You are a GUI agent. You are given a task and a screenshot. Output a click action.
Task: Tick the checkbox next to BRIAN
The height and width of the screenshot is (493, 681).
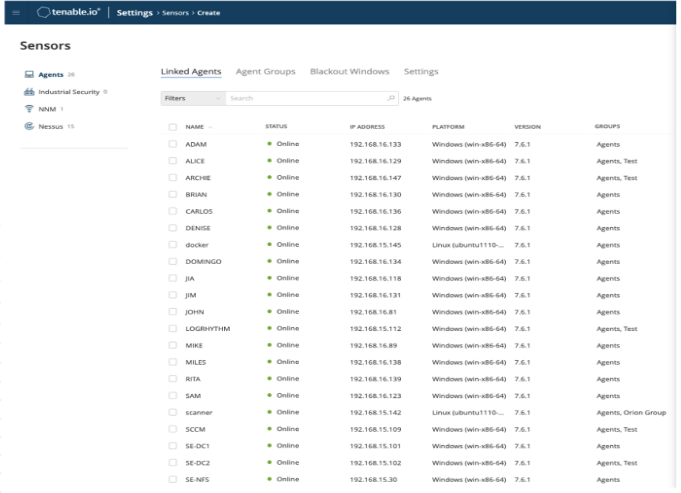(173, 195)
